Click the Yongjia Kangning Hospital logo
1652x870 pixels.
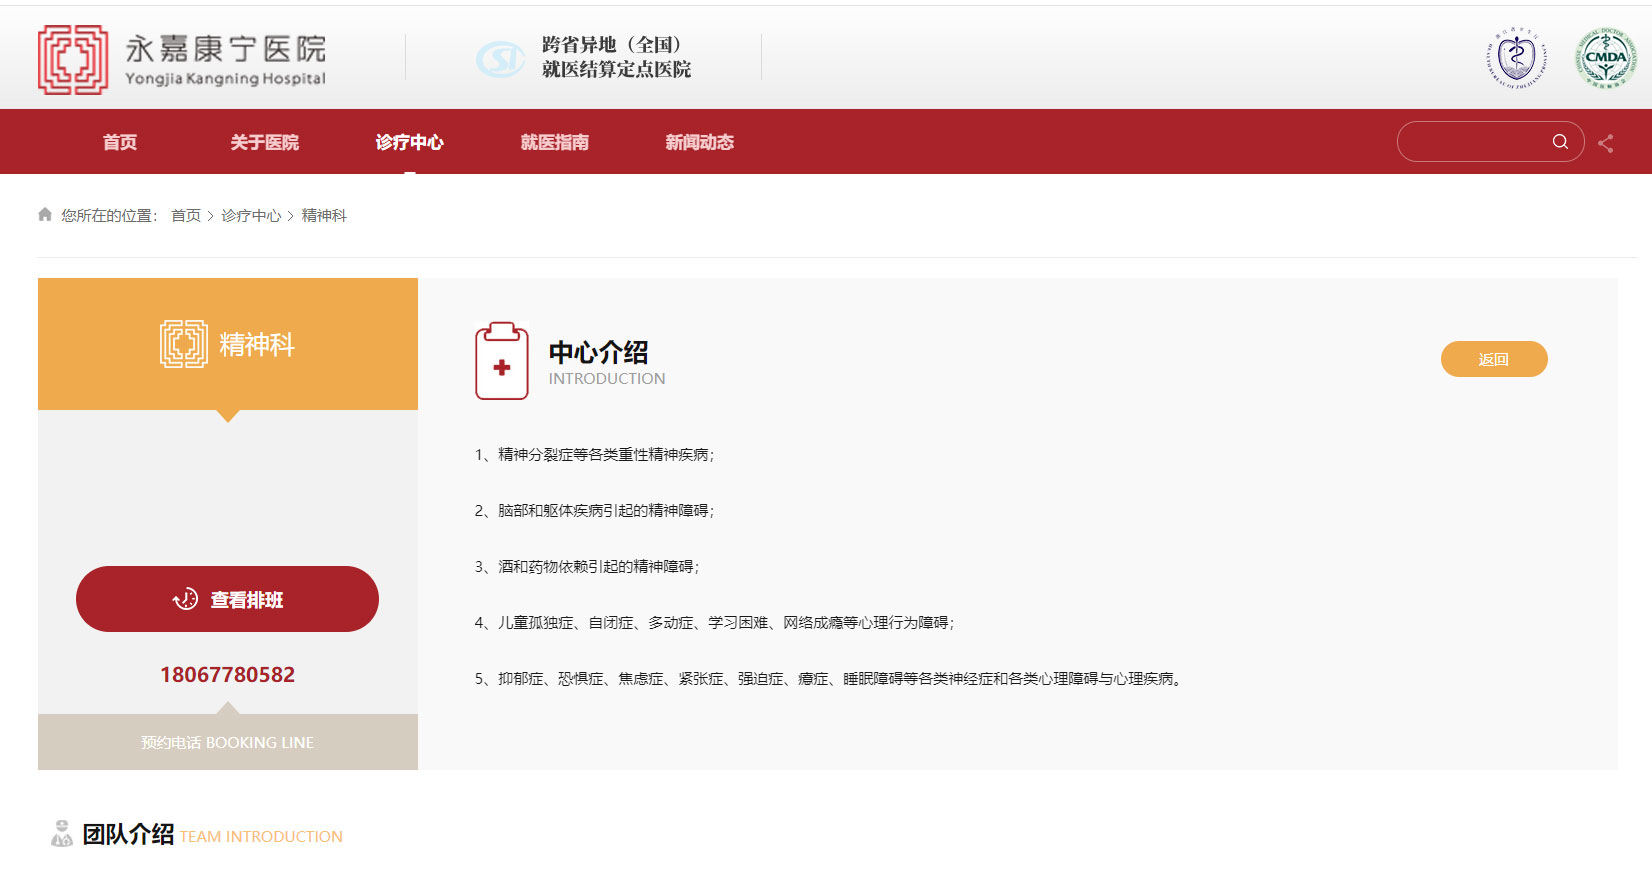point(182,60)
